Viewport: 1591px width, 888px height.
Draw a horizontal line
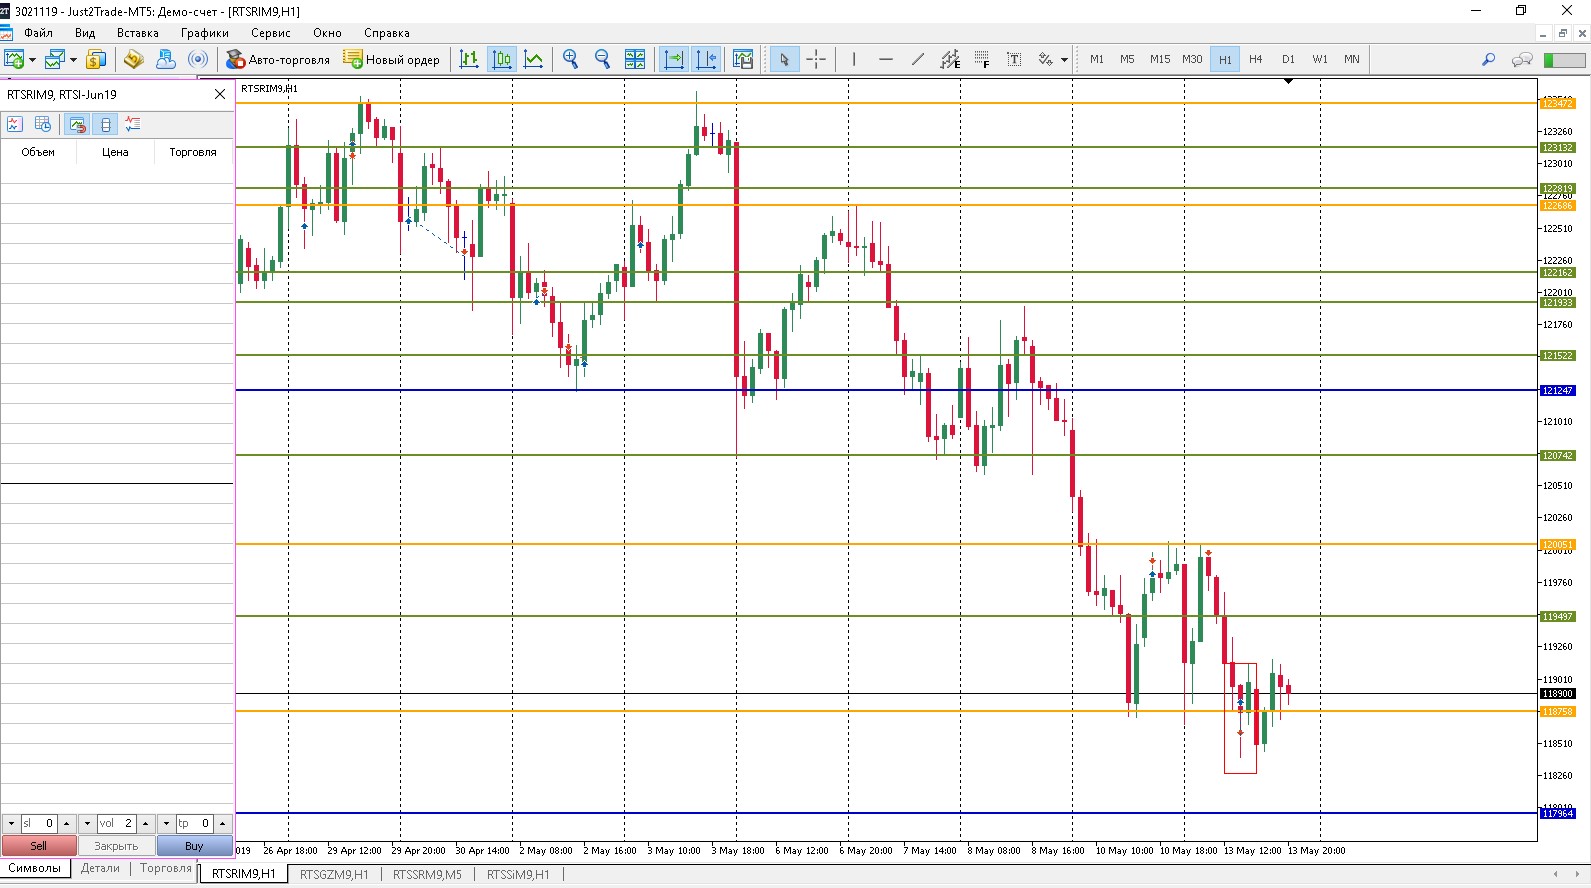point(886,59)
